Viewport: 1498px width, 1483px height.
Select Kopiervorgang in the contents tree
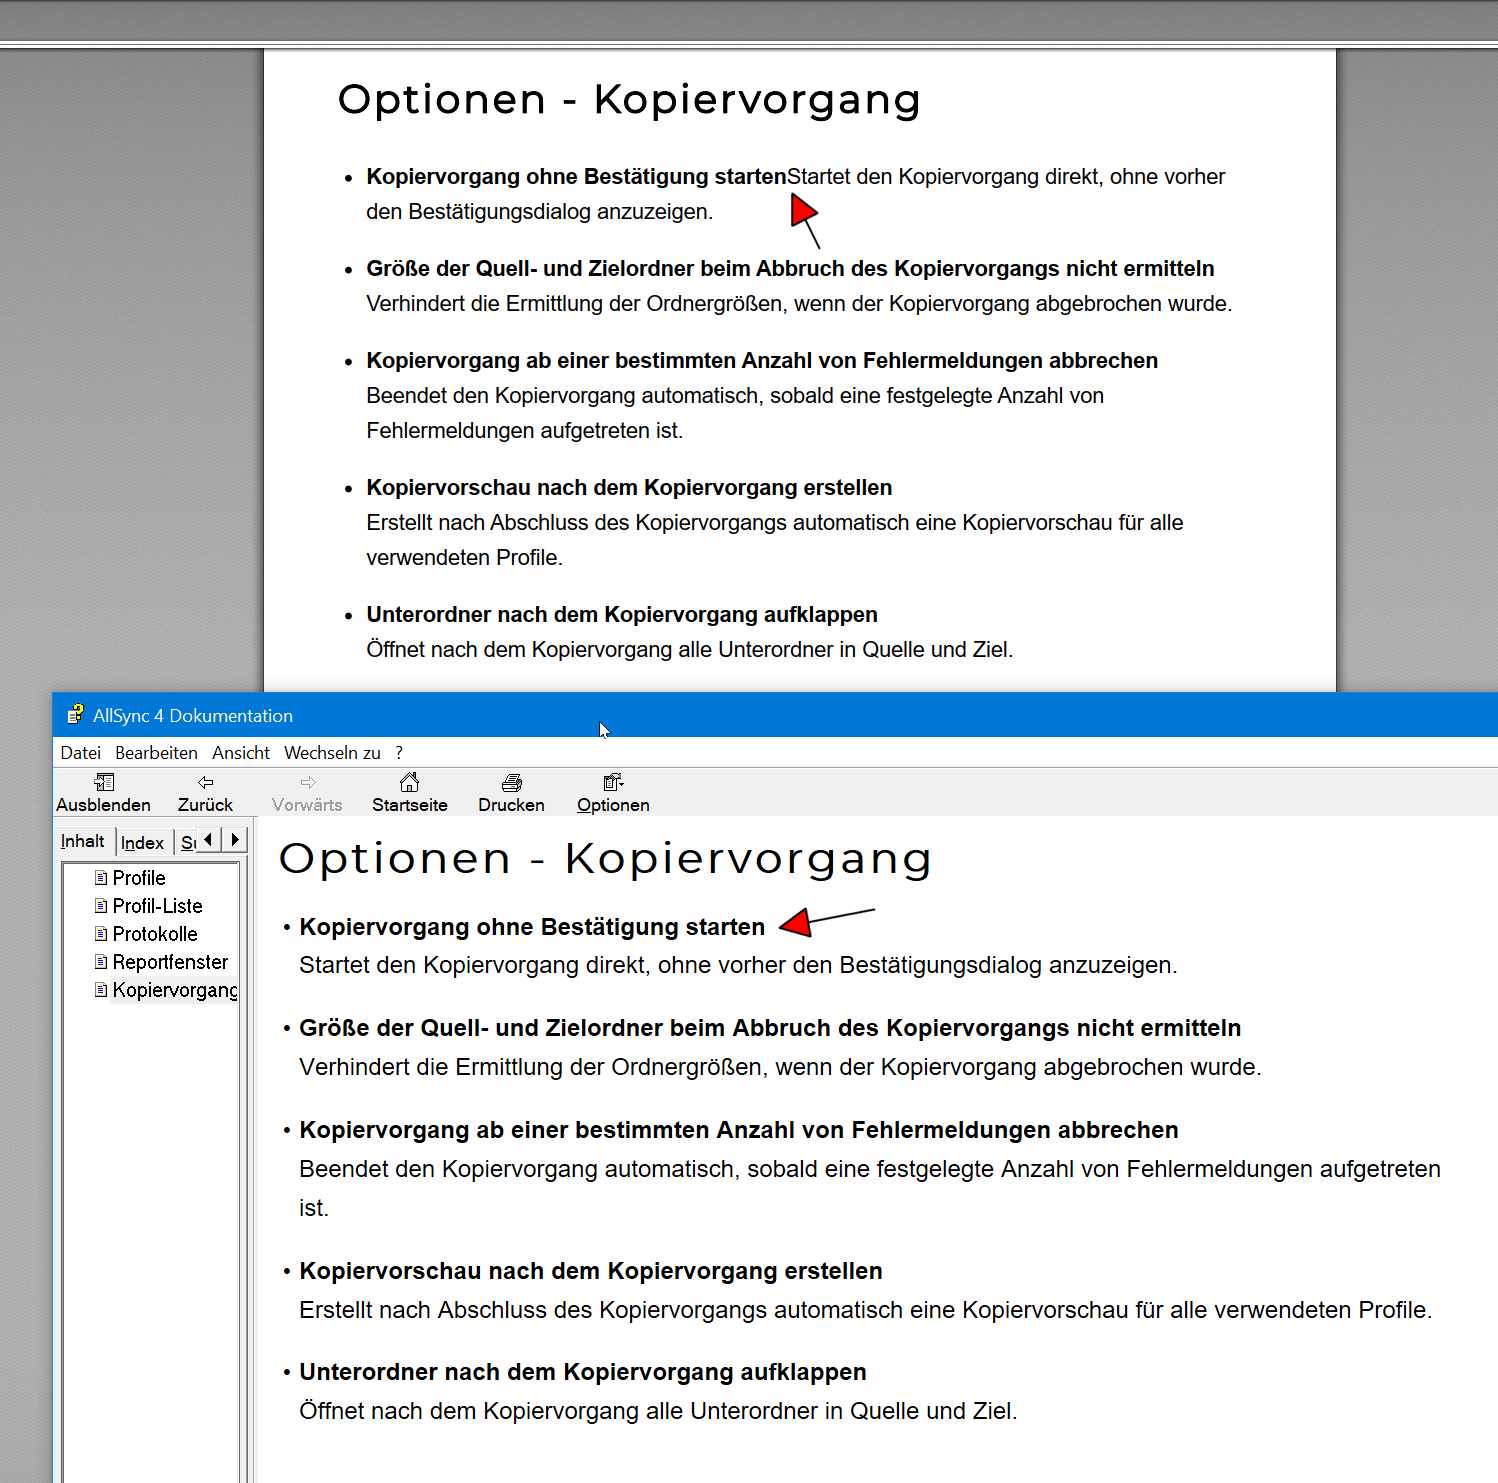(x=175, y=989)
